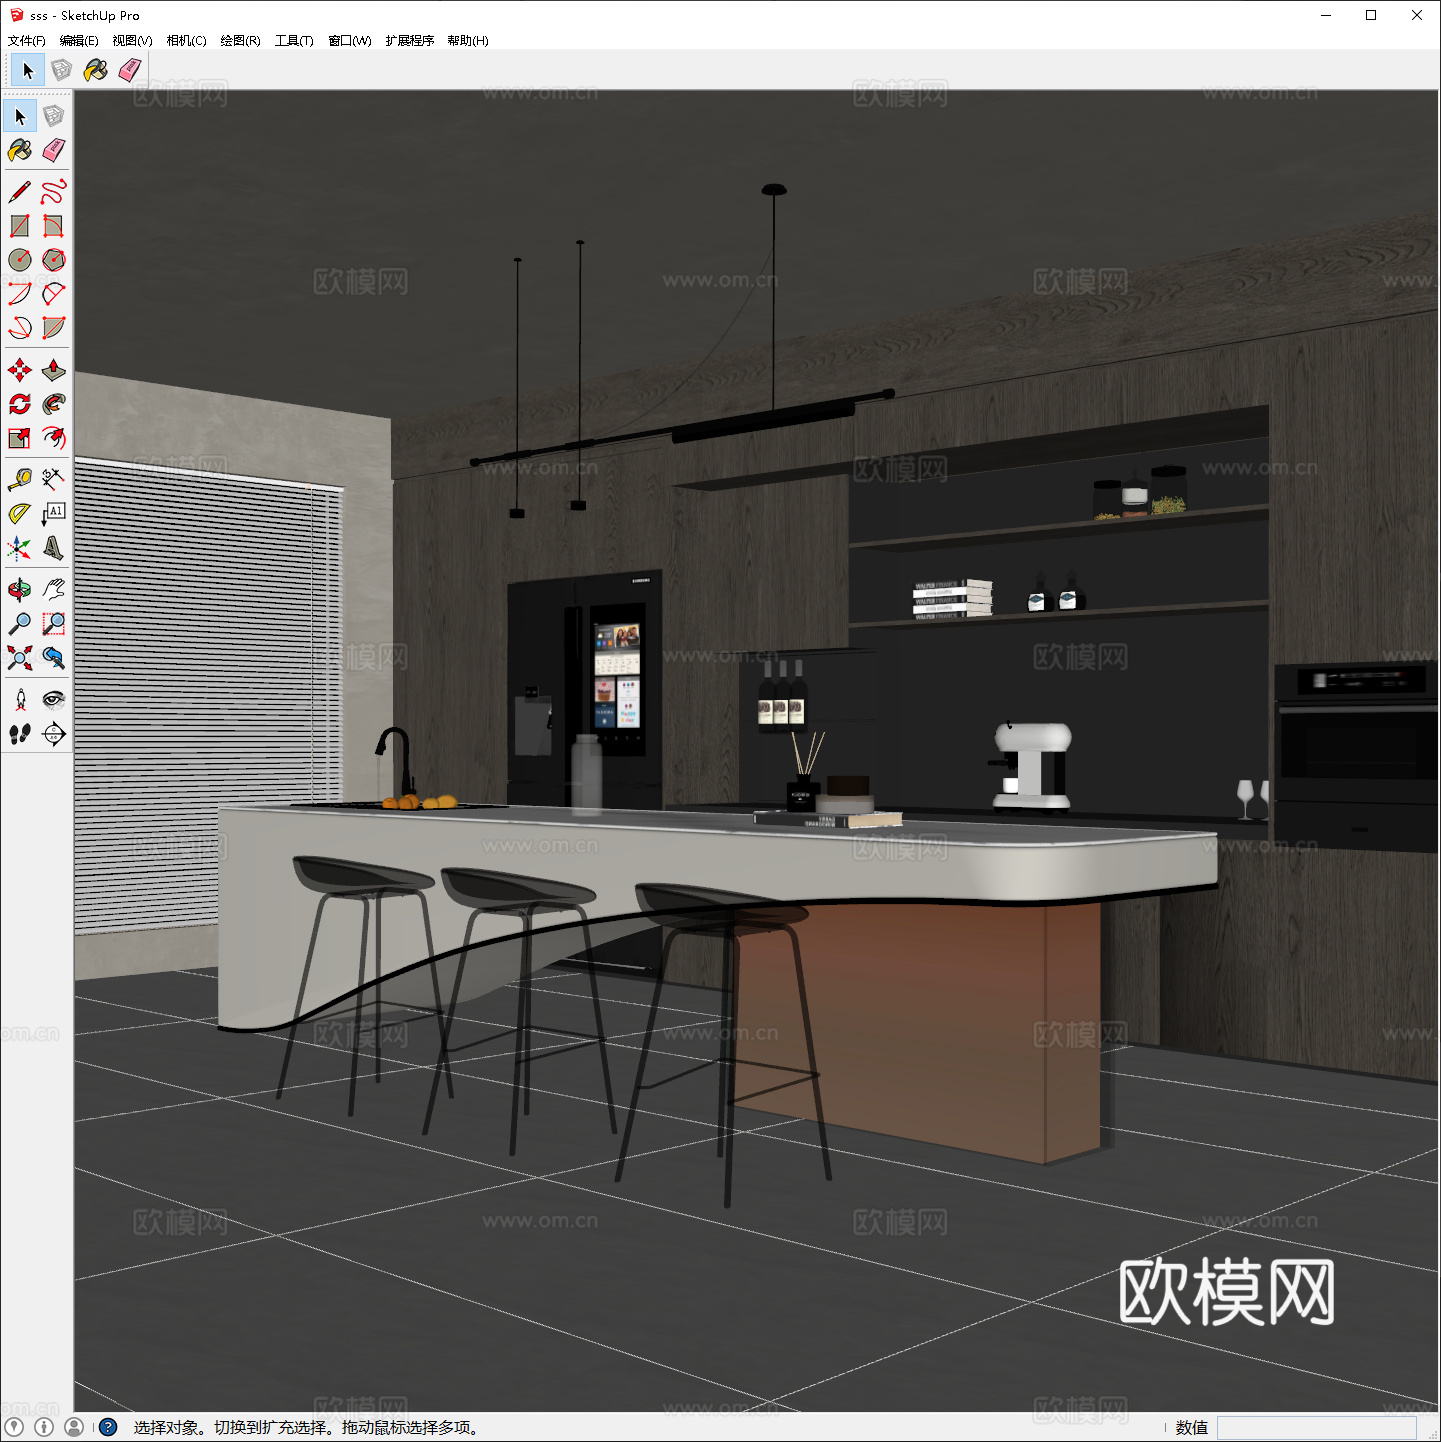Select the Pan hand tool

pos(54,590)
